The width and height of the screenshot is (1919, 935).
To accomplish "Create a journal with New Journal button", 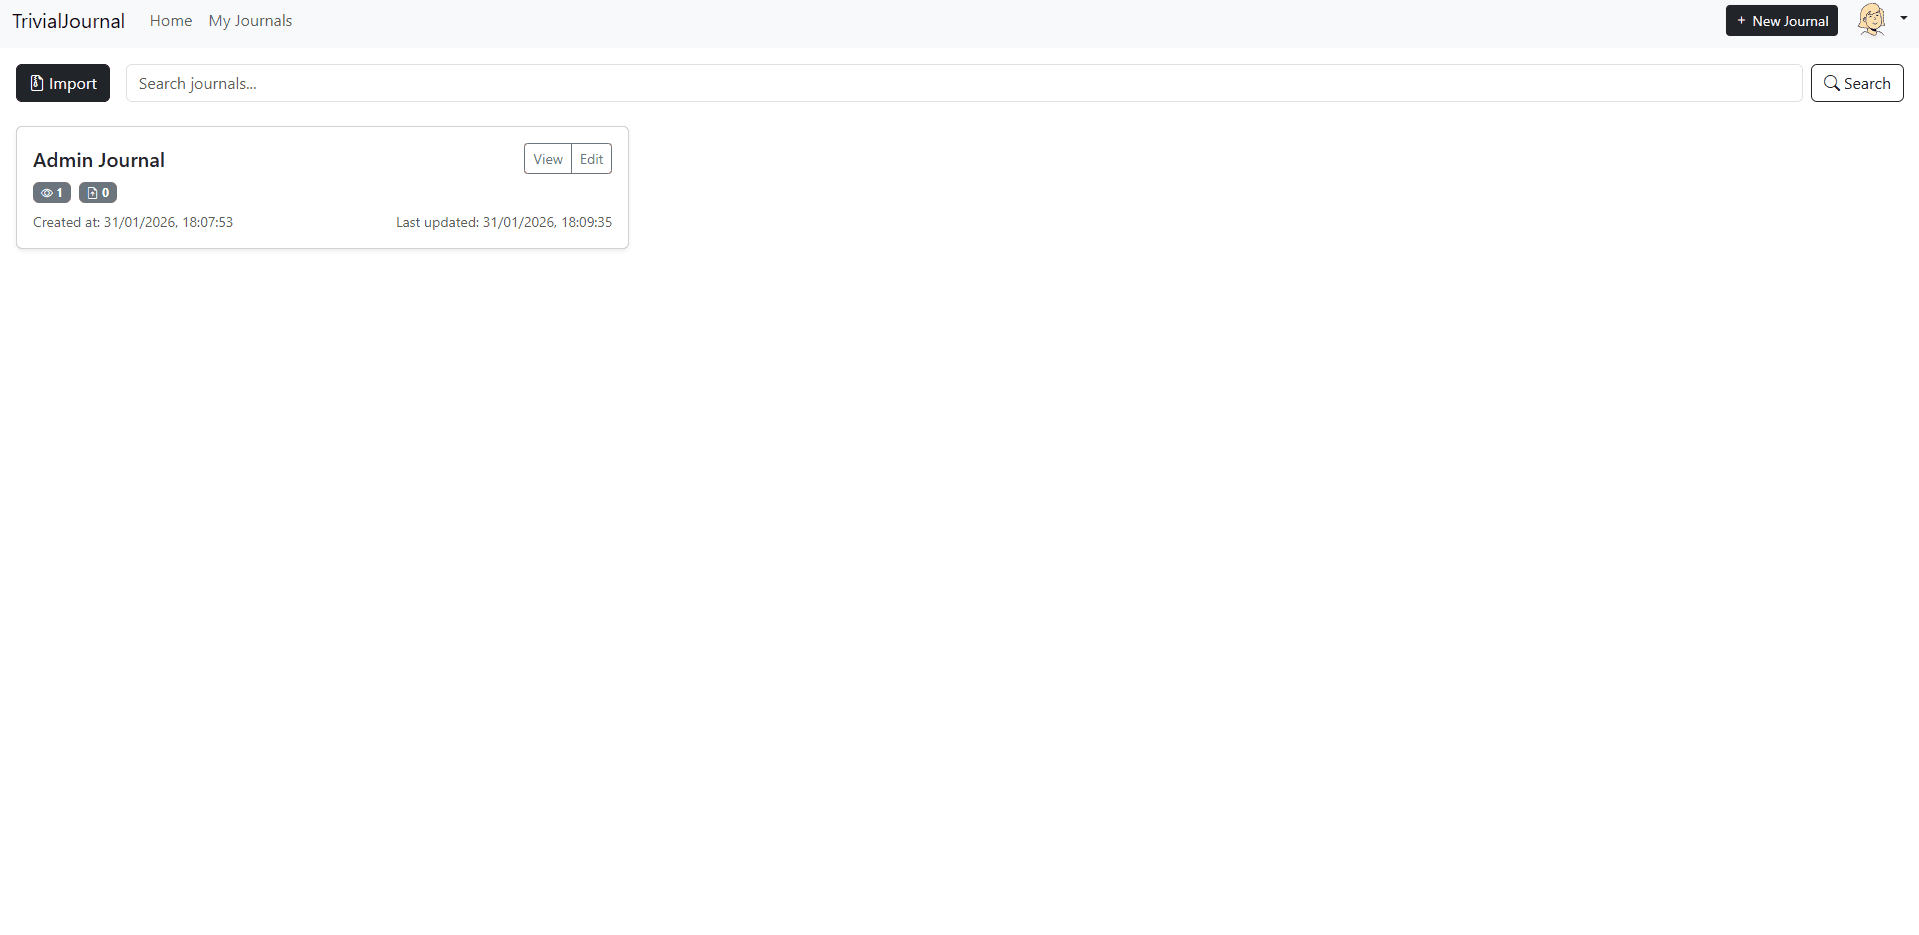I will coord(1781,21).
